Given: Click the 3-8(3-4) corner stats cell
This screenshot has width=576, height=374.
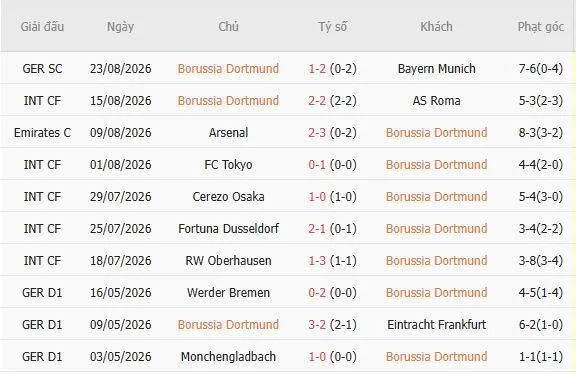Looking at the screenshot, I should point(541,260).
